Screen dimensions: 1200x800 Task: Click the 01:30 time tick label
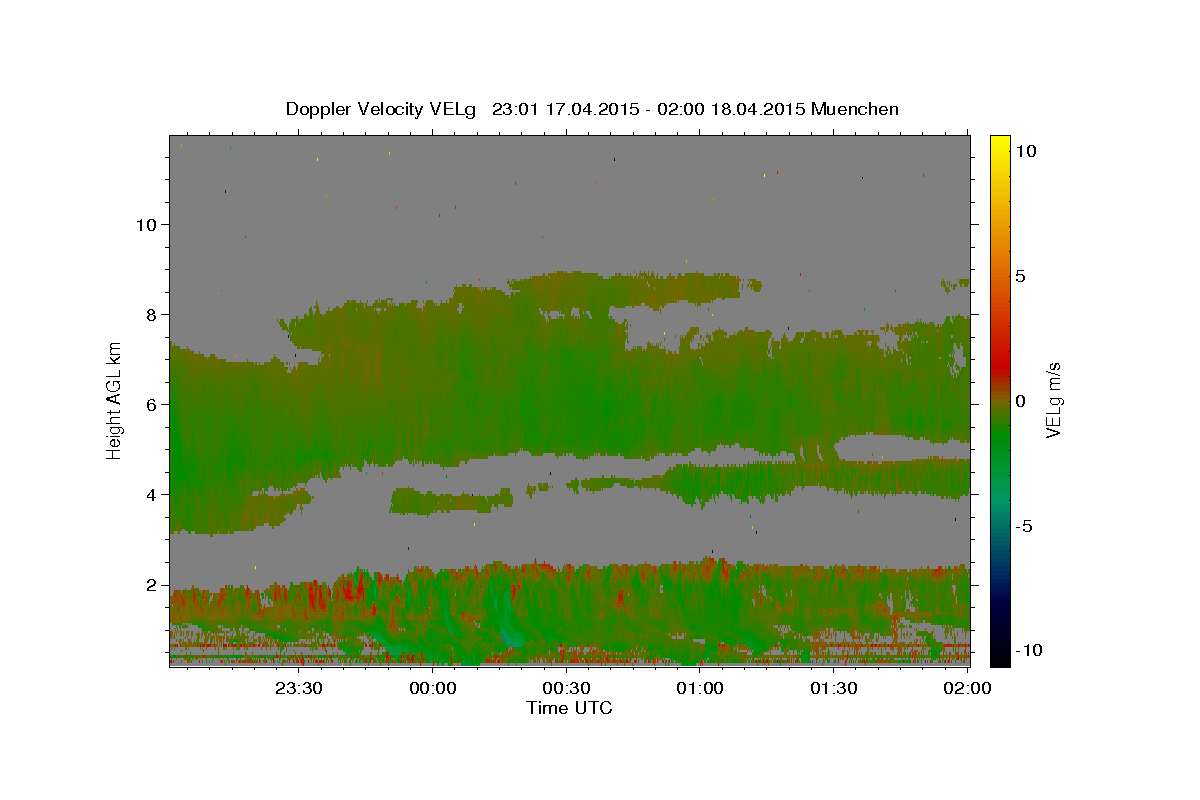tap(834, 688)
